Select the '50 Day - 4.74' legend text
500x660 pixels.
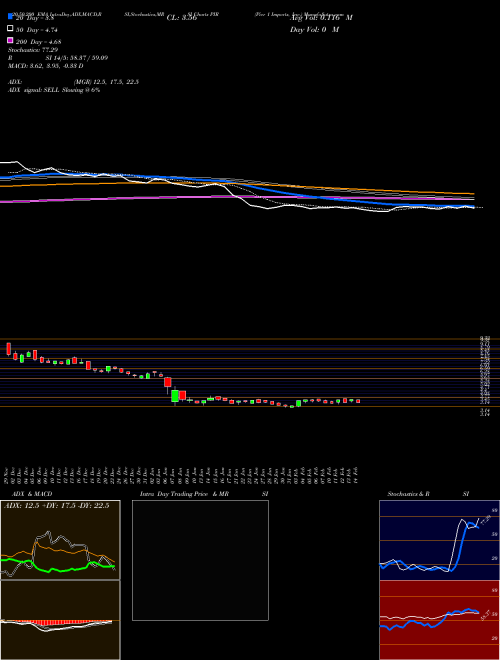click(37, 30)
